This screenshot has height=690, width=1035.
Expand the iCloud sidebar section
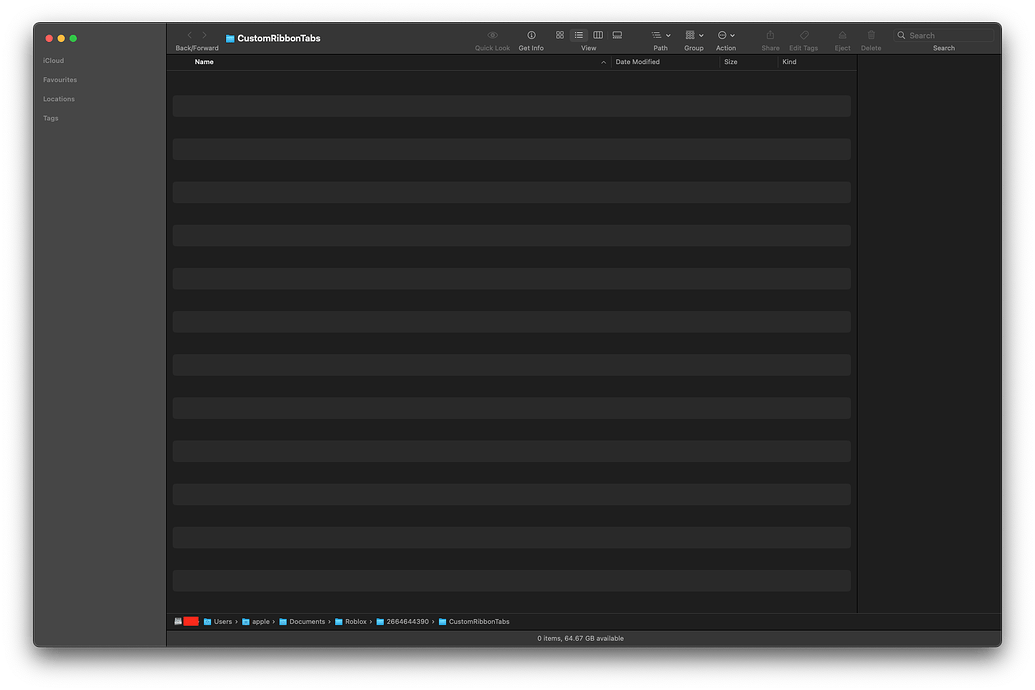pyautogui.click(x=53, y=61)
